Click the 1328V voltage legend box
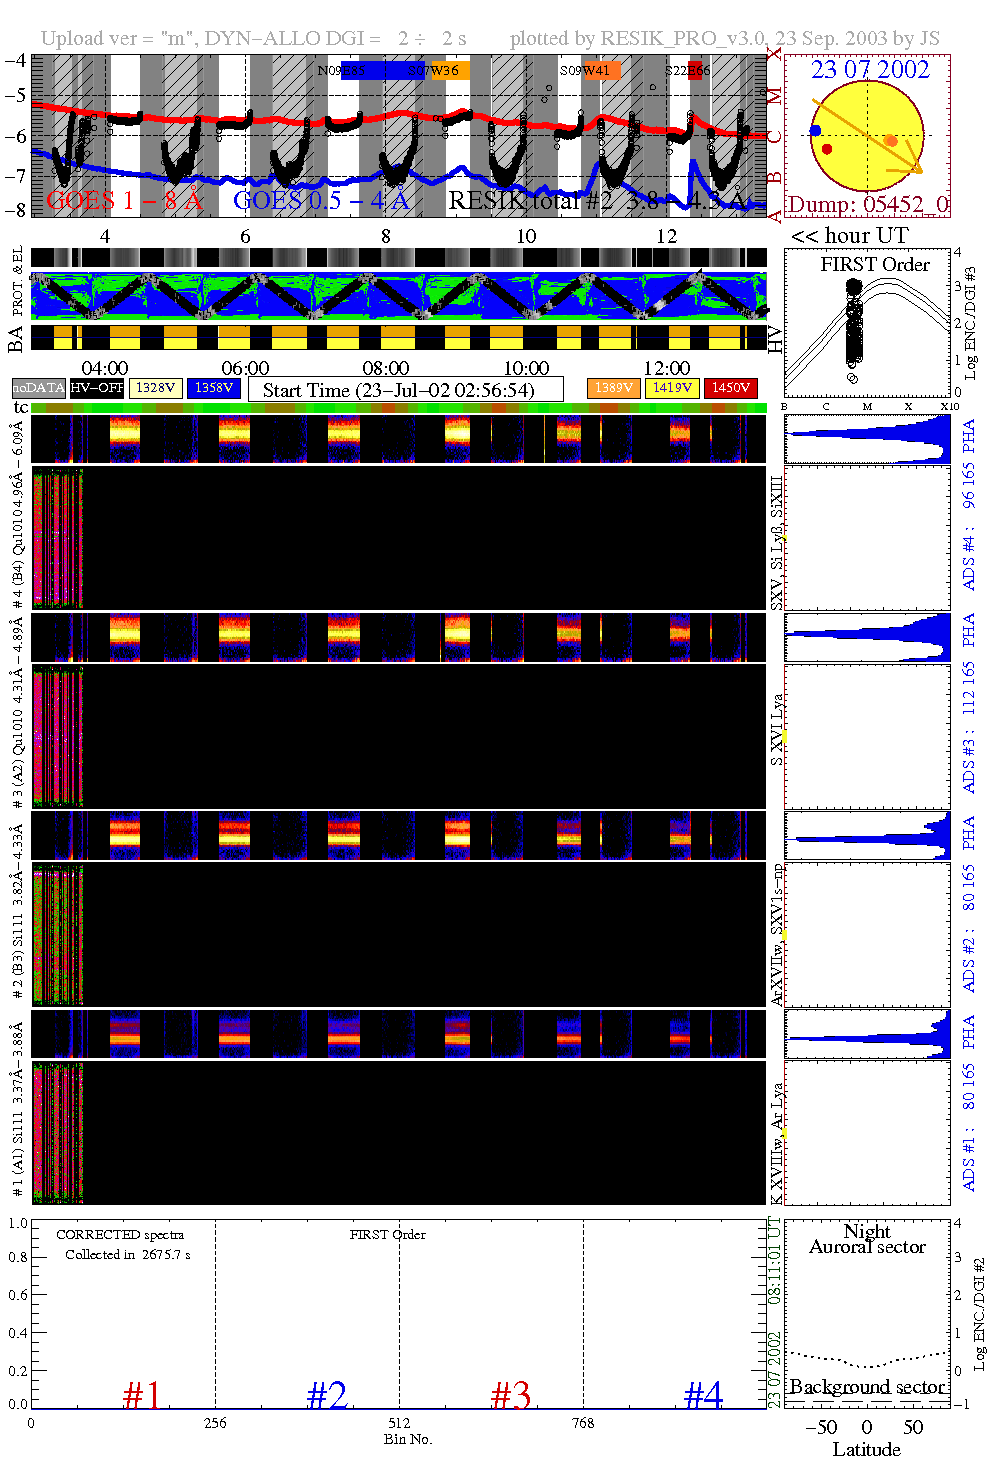 click(156, 388)
